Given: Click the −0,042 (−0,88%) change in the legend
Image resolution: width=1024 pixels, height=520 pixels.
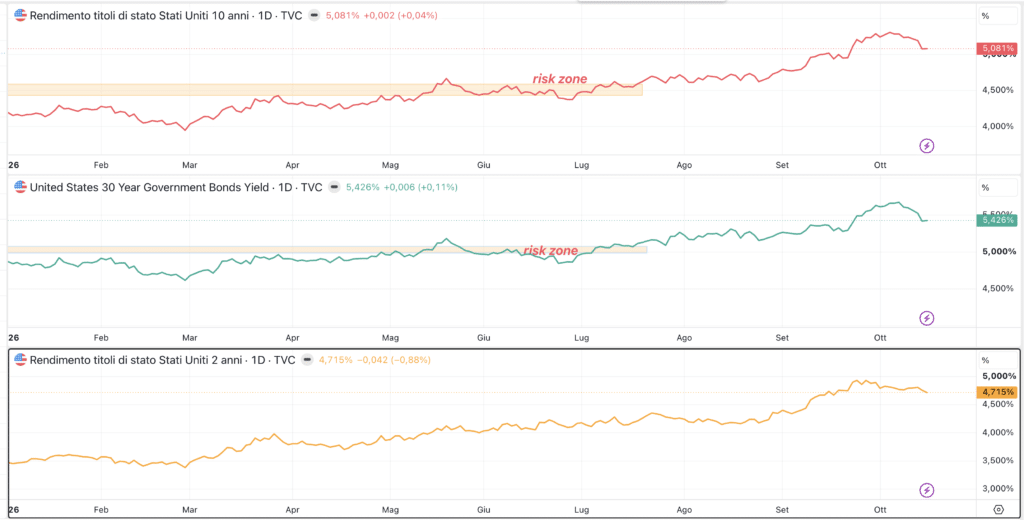Looking at the screenshot, I should coord(394,360).
